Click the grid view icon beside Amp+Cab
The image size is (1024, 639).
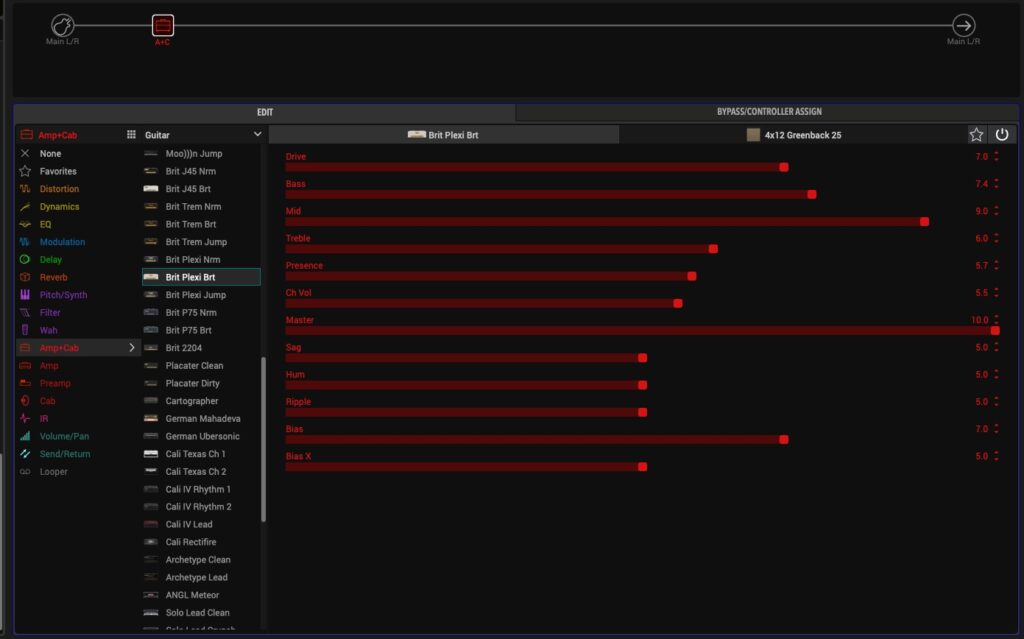131,134
